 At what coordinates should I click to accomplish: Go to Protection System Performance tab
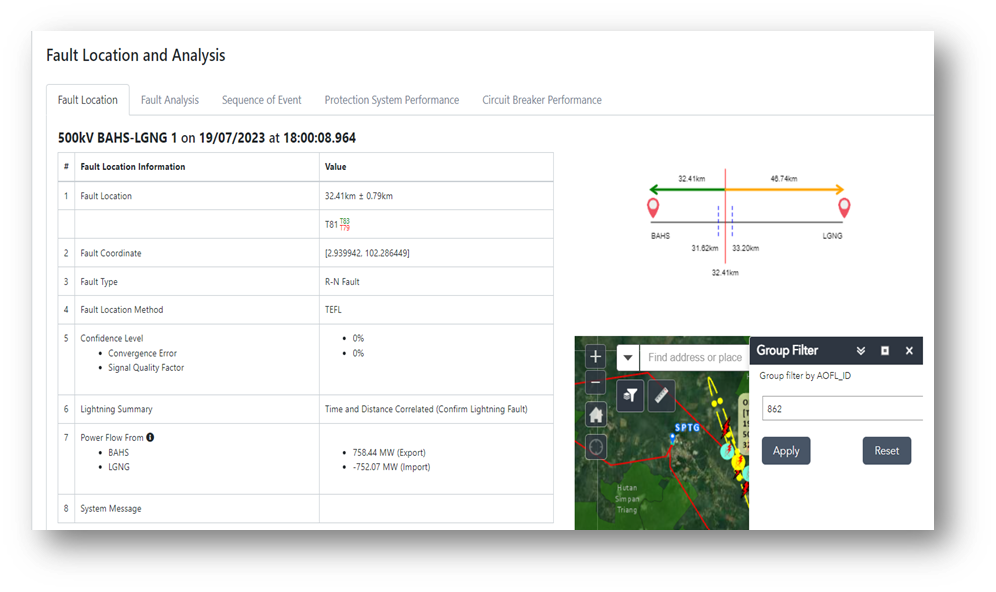tap(391, 100)
